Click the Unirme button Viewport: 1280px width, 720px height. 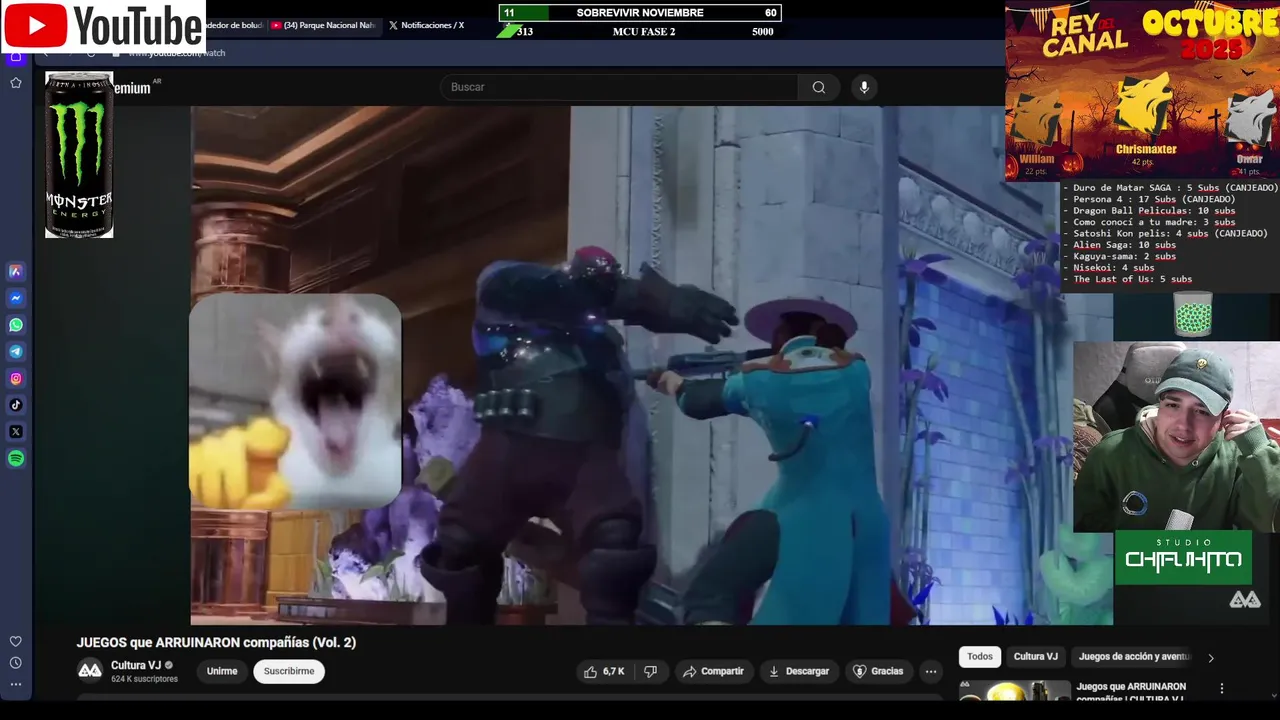pyautogui.click(x=222, y=671)
